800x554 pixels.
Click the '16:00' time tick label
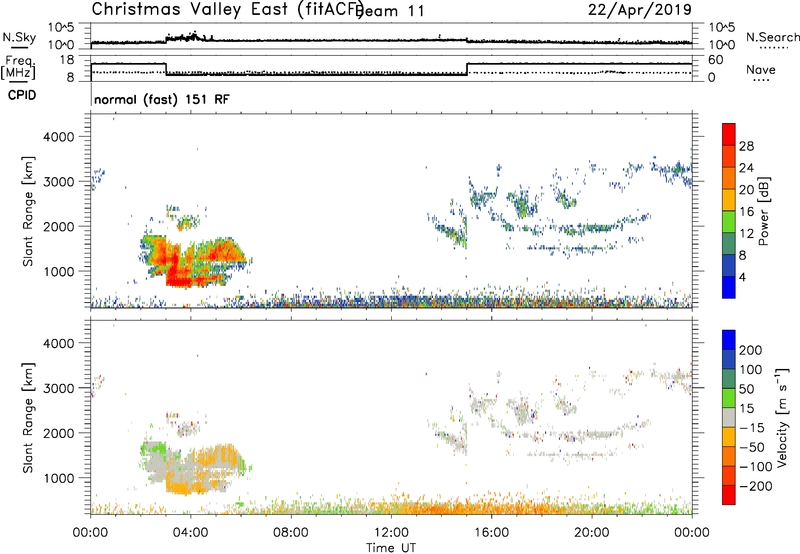(491, 533)
